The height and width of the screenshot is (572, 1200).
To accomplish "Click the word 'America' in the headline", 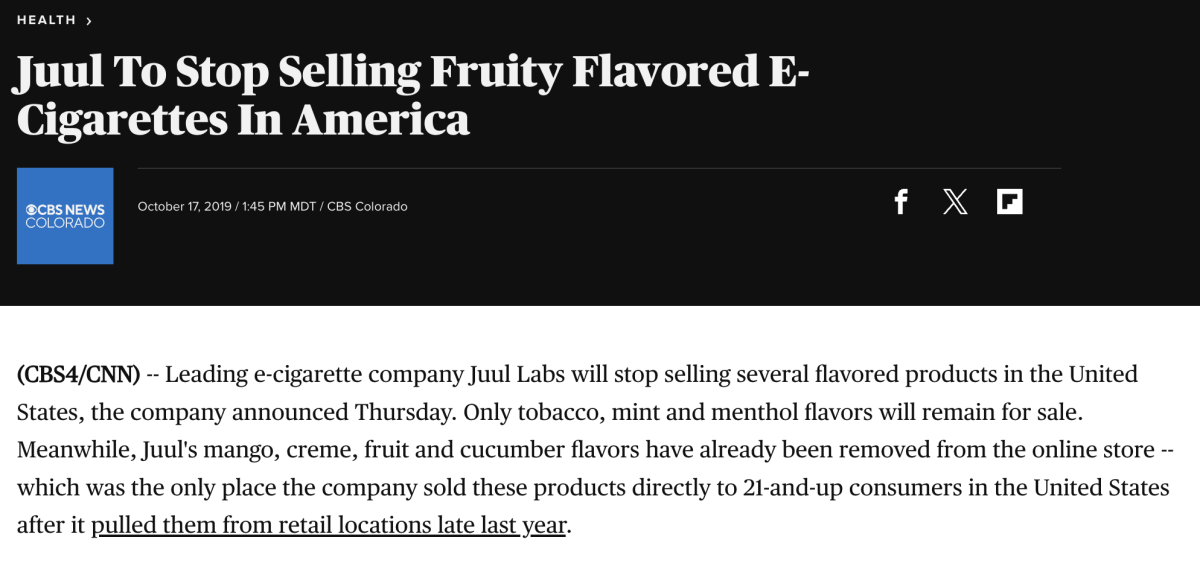I will click(x=381, y=120).
